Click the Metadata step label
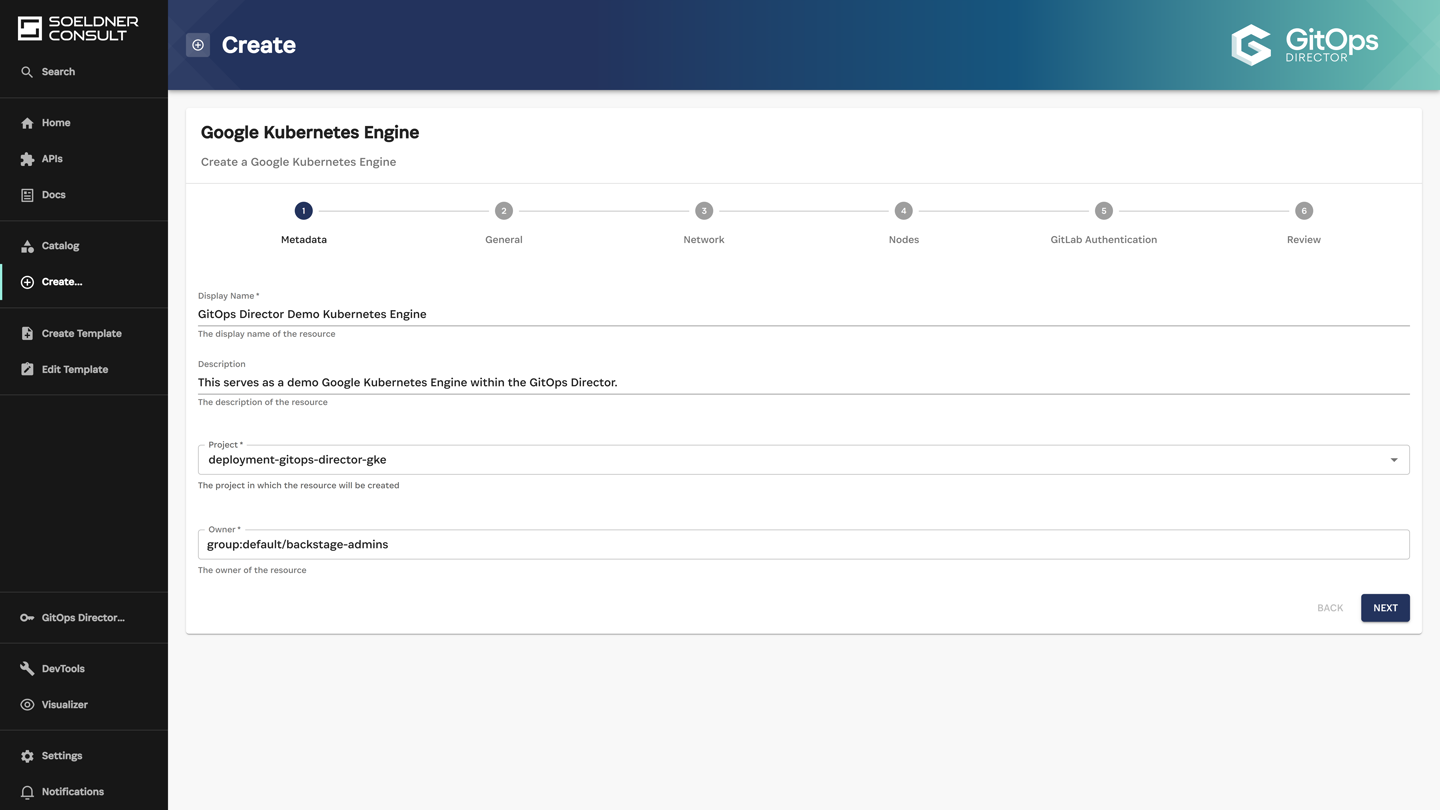The width and height of the screenshot is (1440, 810). coord(304,240)
